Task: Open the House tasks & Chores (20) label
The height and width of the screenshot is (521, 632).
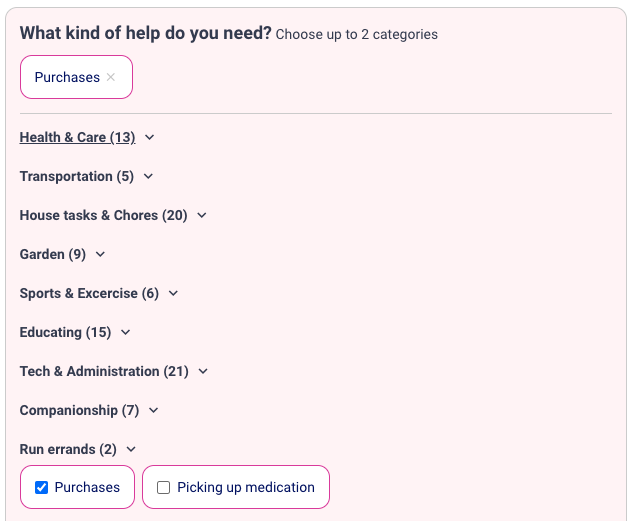Action: tap(103, 216)
